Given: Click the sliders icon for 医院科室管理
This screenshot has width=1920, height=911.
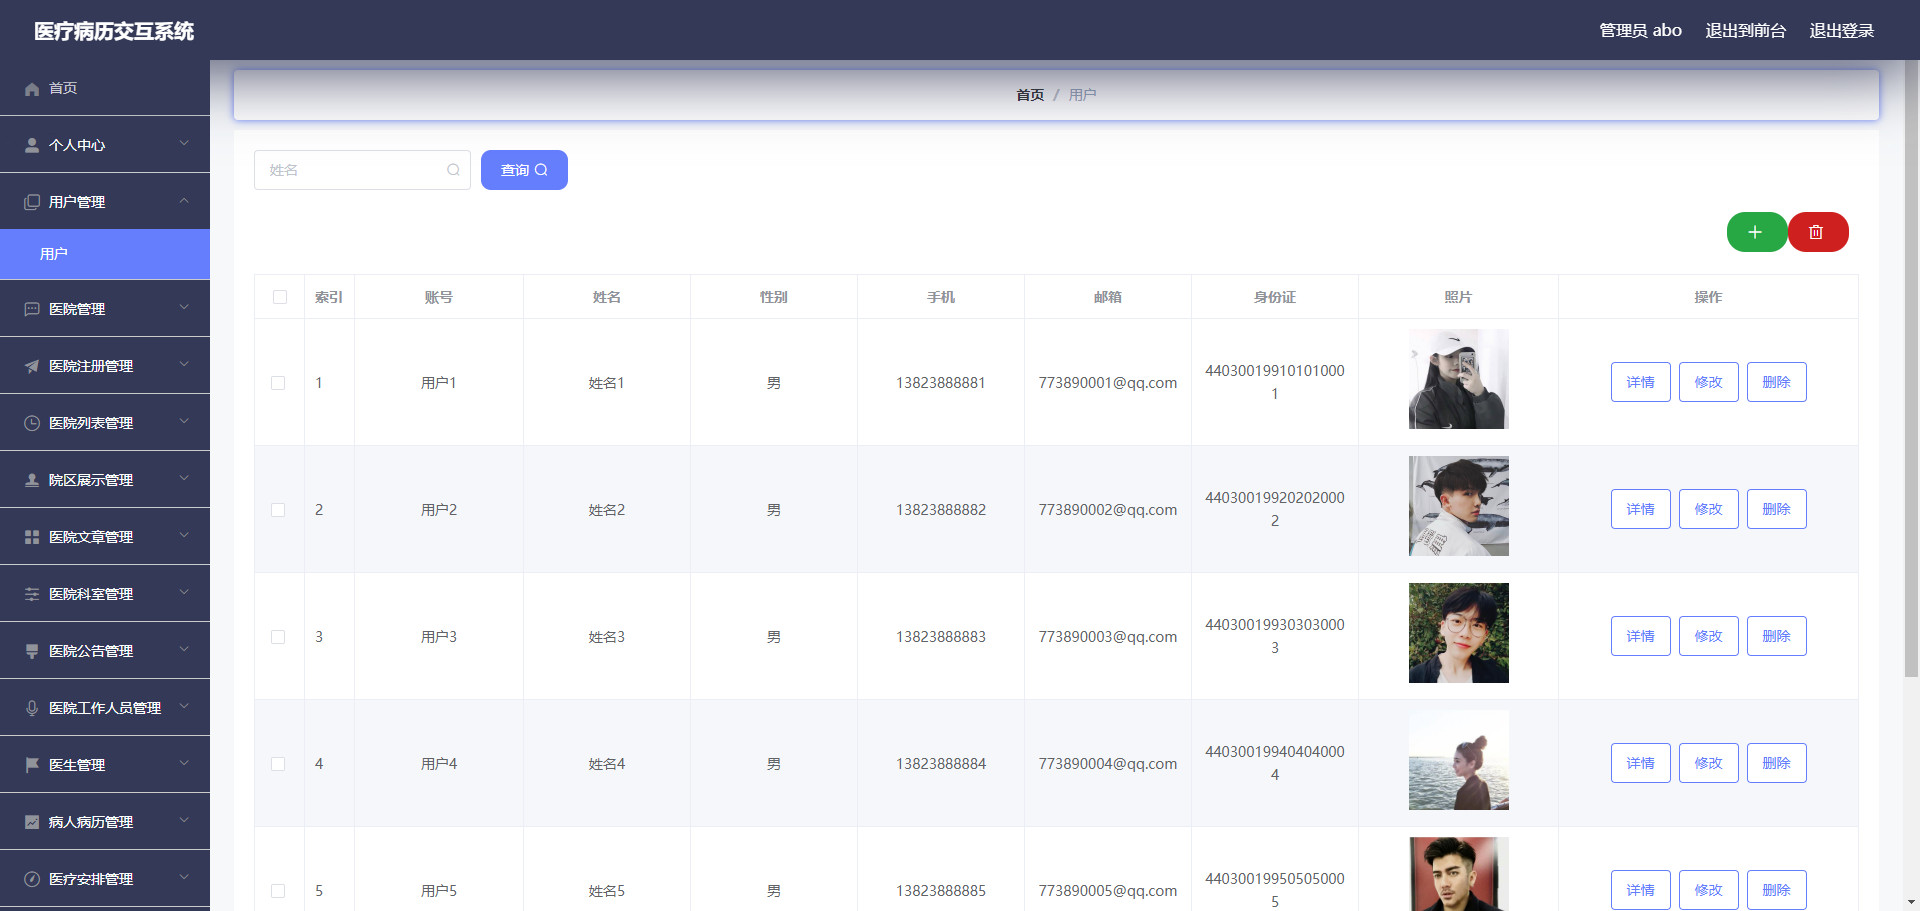Looking at the screenshot, I should click(32, 595).
